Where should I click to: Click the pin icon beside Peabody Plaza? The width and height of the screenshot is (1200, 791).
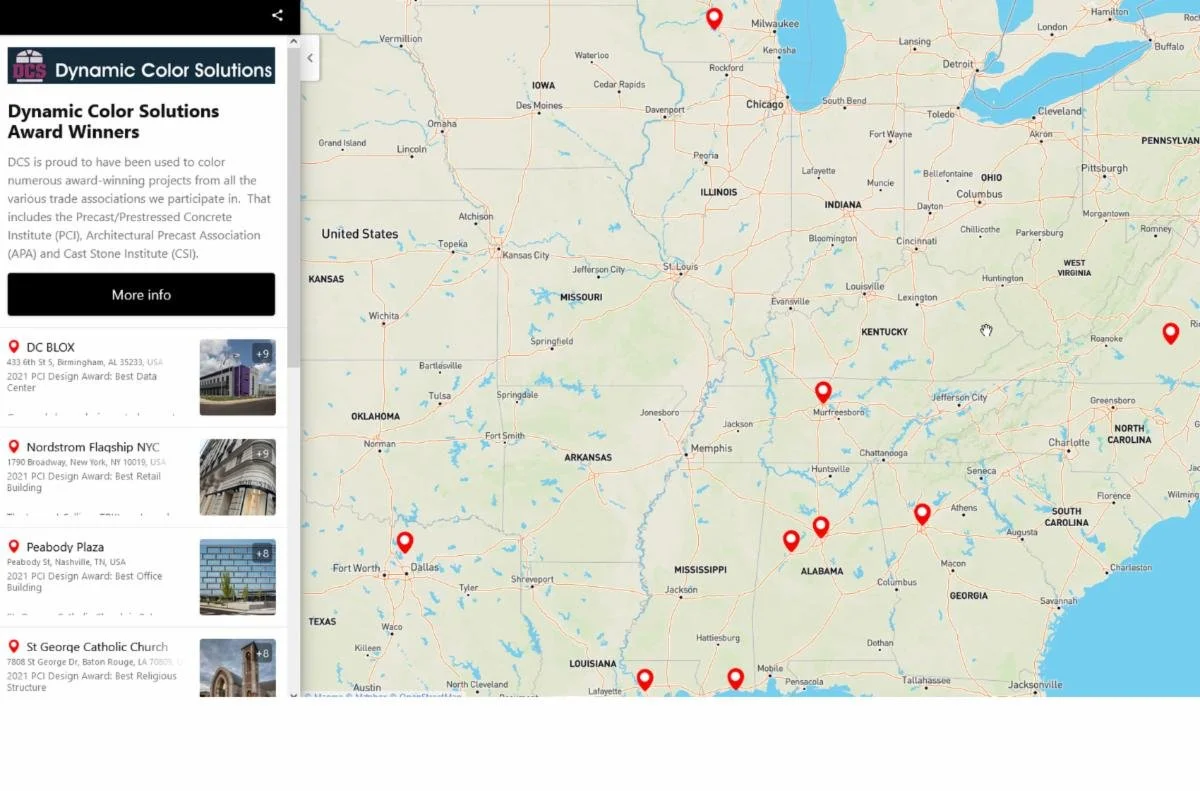(x=14, y=546)
